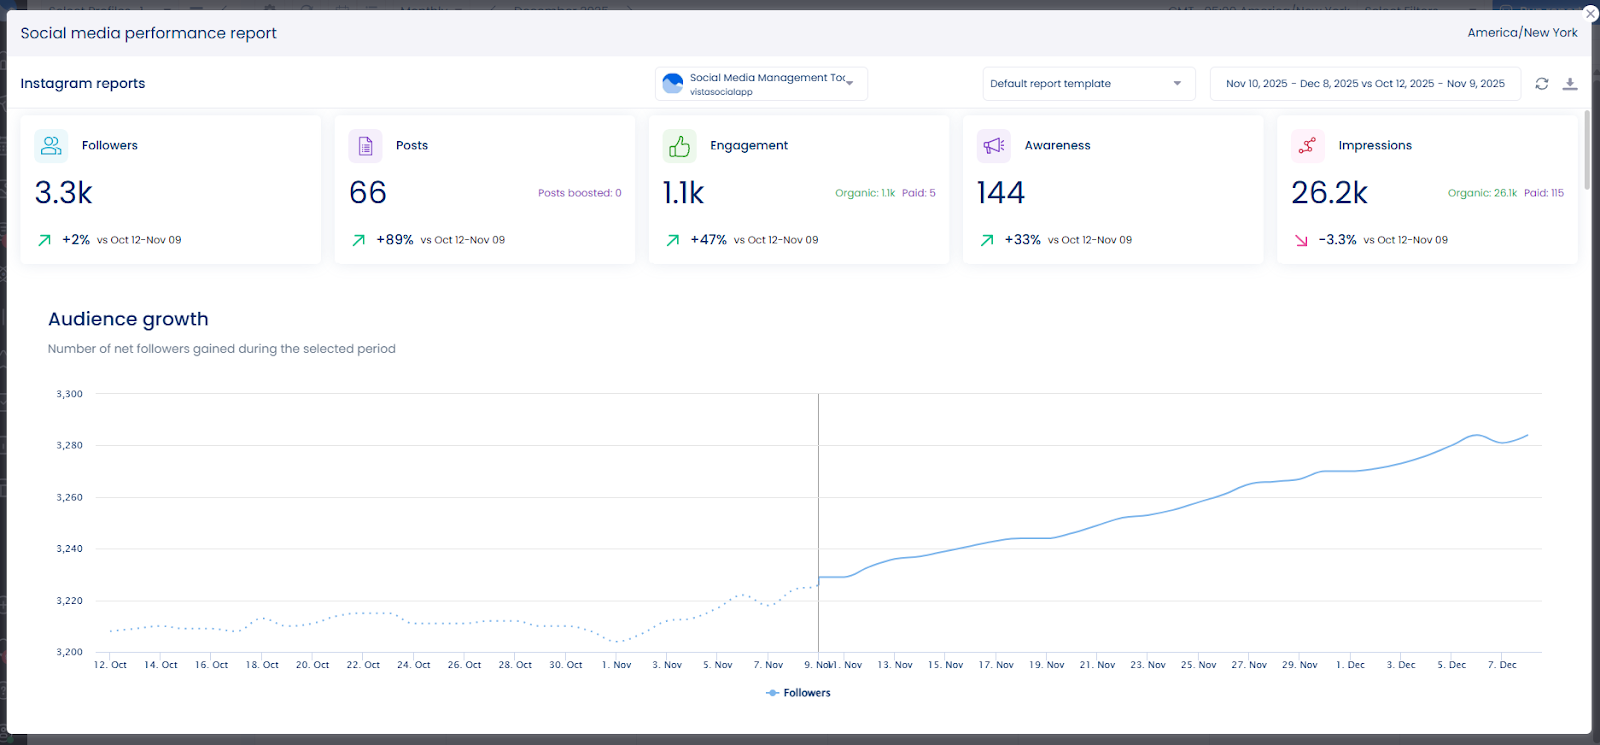Click the refresh report icon

pyautogui.click(x=1541, y=84)
